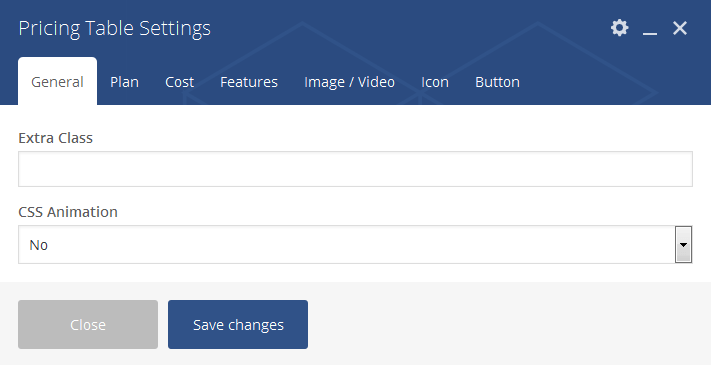
Task: Open the gear settings icon in header
Action: coord(619,28)
